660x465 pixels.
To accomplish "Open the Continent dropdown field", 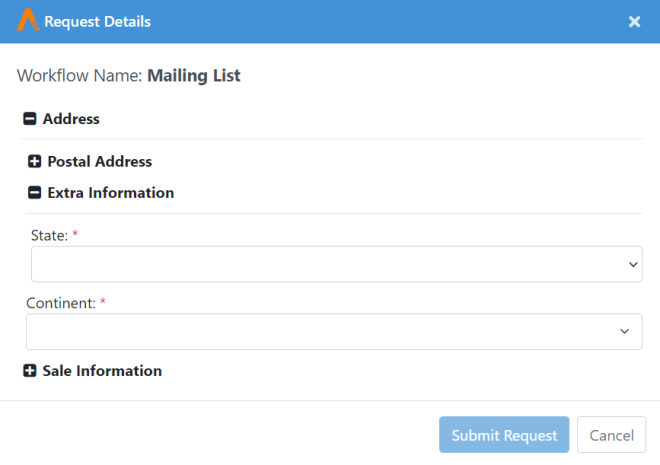I will click(334, 332).
